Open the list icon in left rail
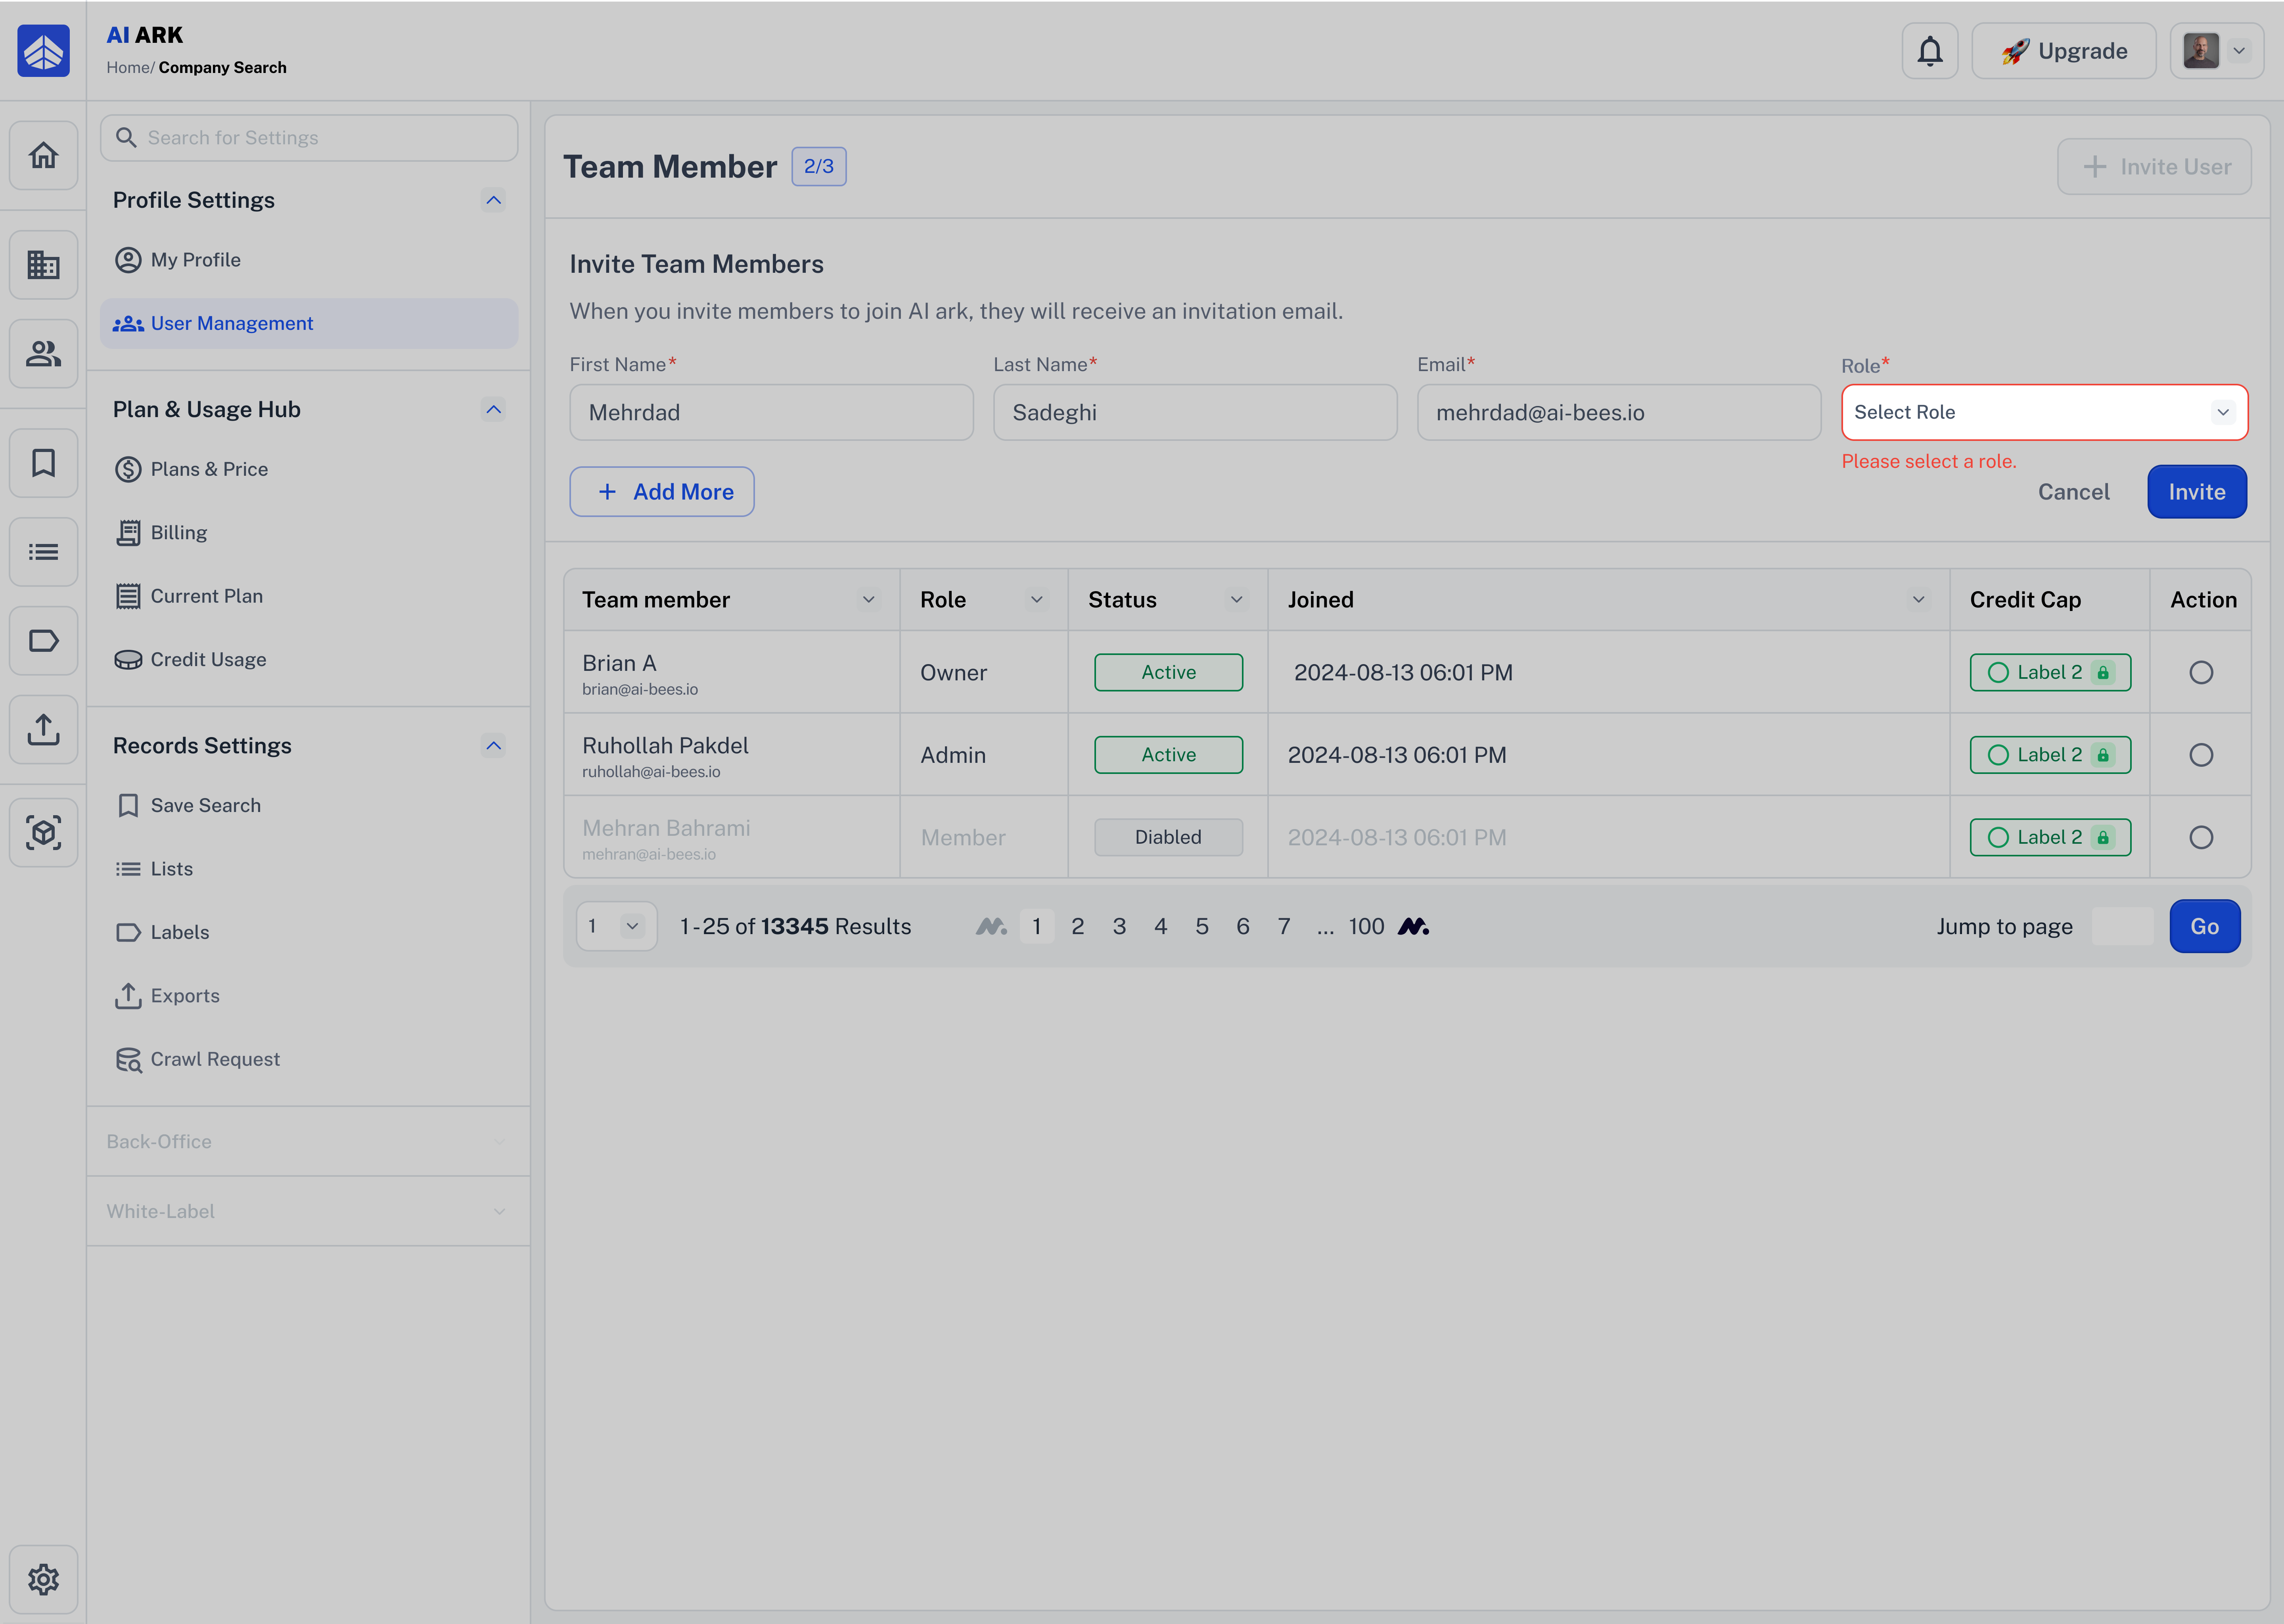This screenshot has height=1624, width=2284. click(43, 552)
